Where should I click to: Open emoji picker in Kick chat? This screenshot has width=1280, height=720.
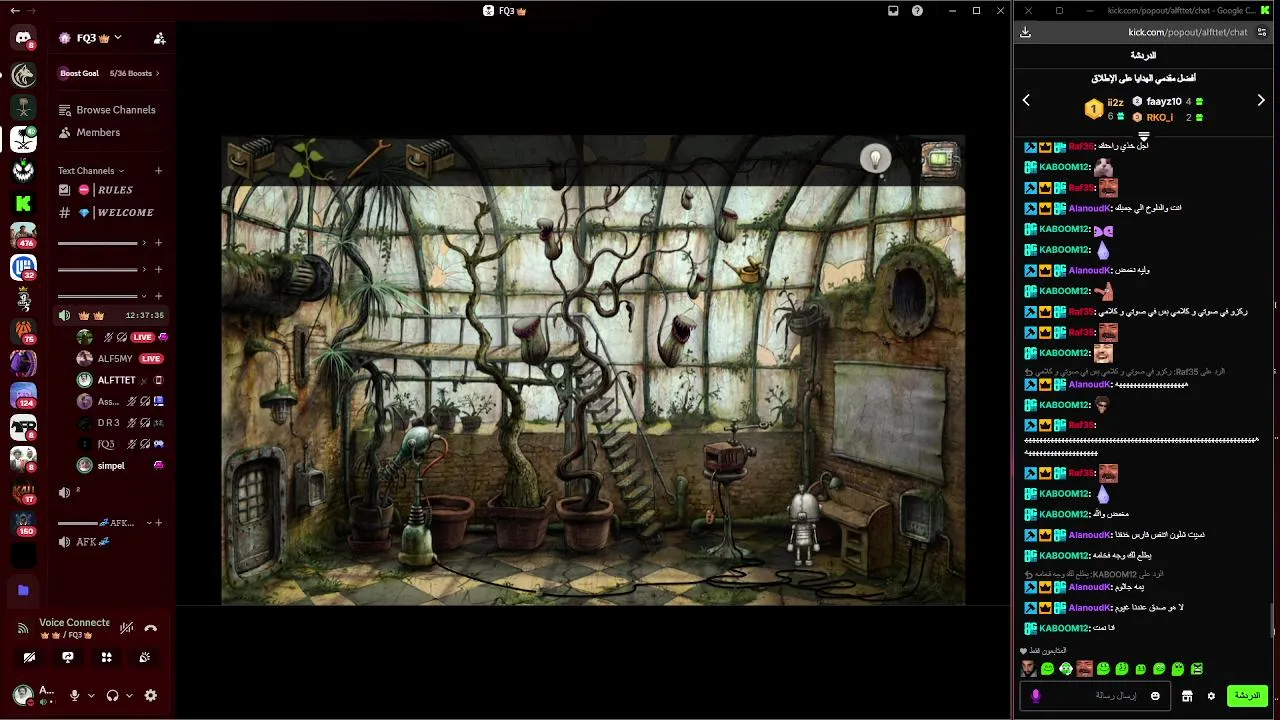1155,696
